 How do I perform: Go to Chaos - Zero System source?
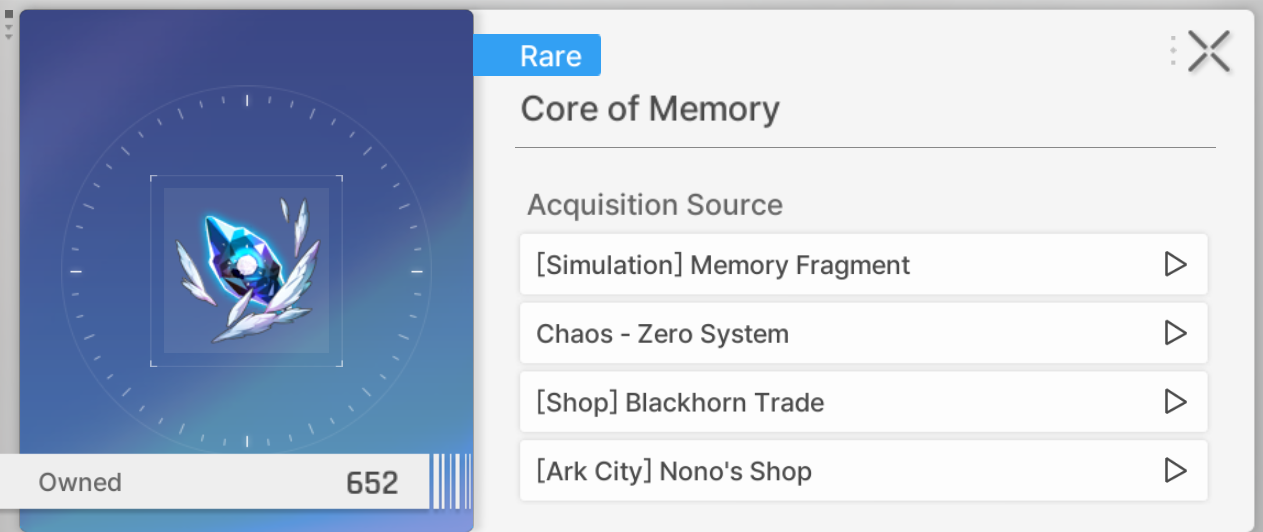(x=863, y=333)
